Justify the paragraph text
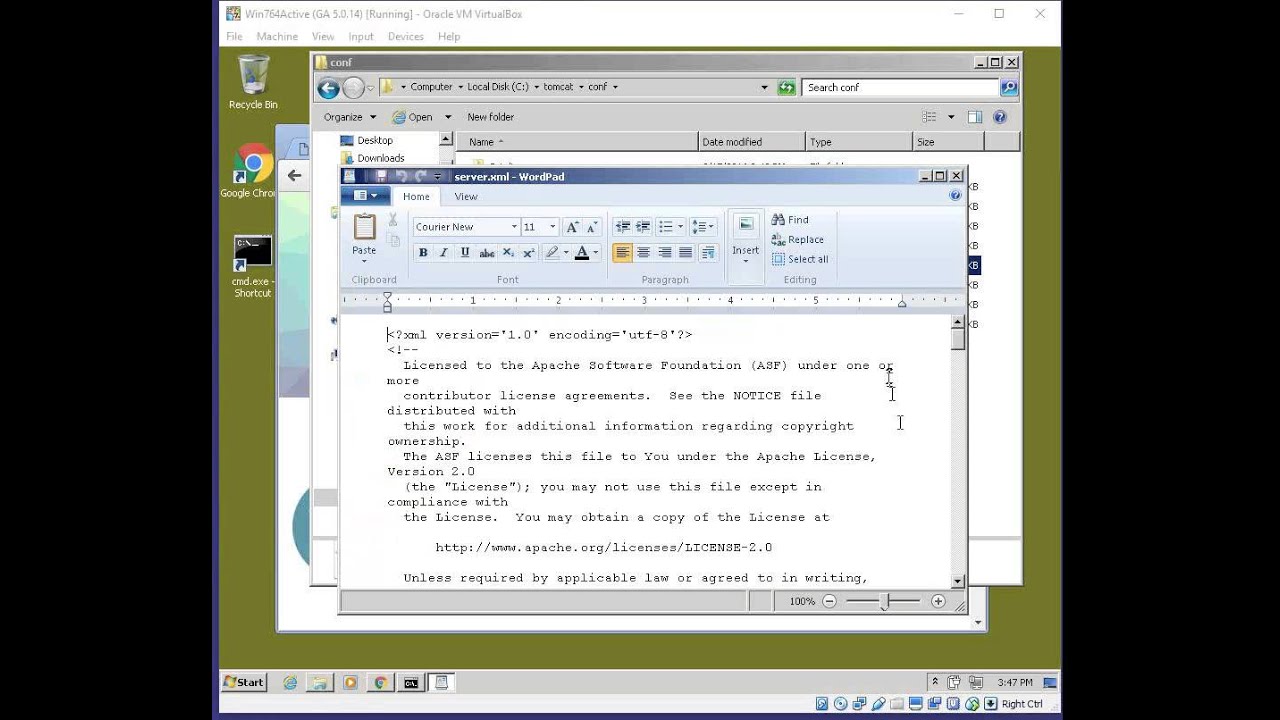The height and width of the screenshot is (720, 1280). [x=686, y=253]
